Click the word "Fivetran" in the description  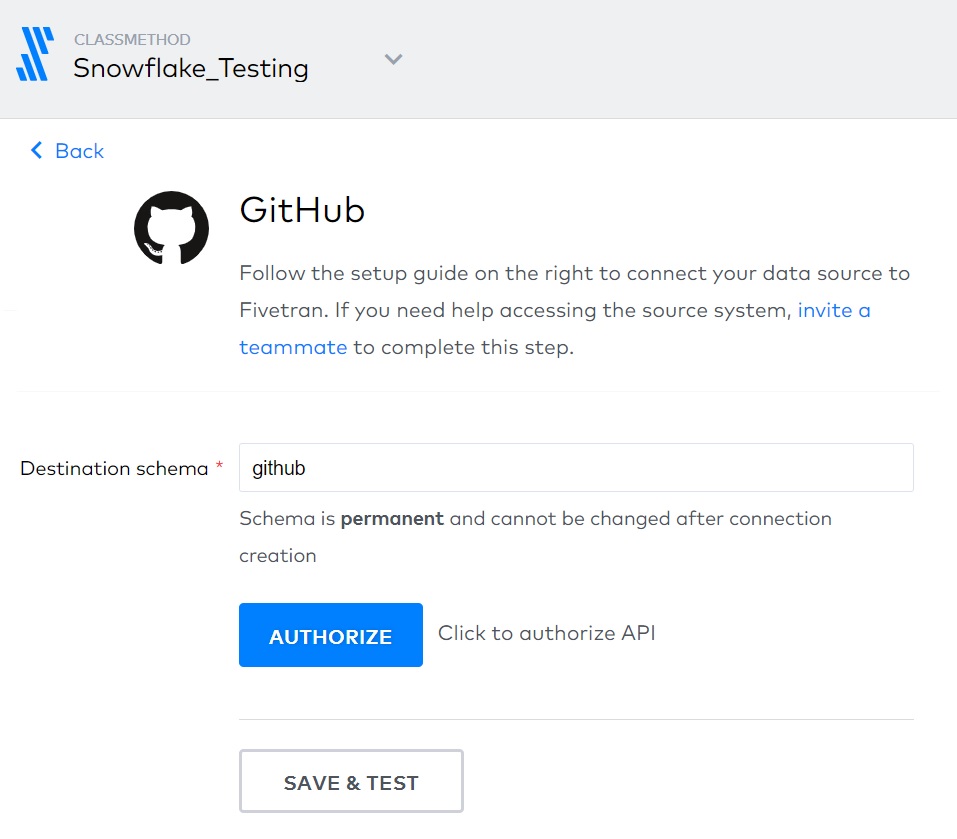pyautogui.click(x=284, y=310)
